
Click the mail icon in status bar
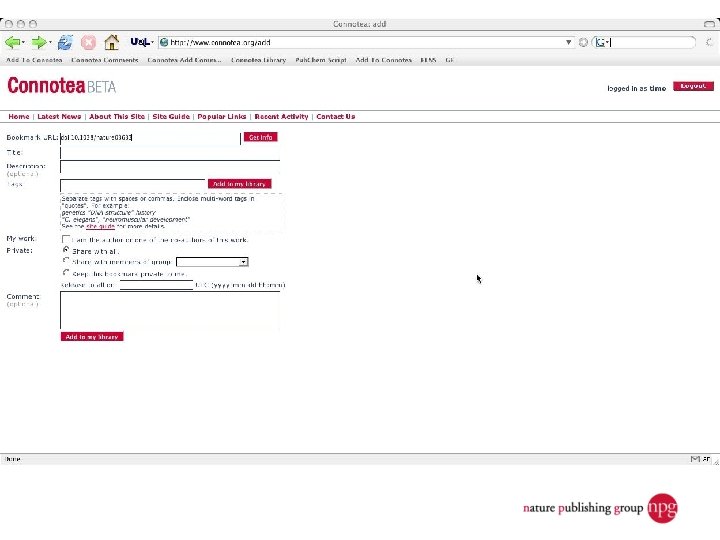tap(695, 459)
